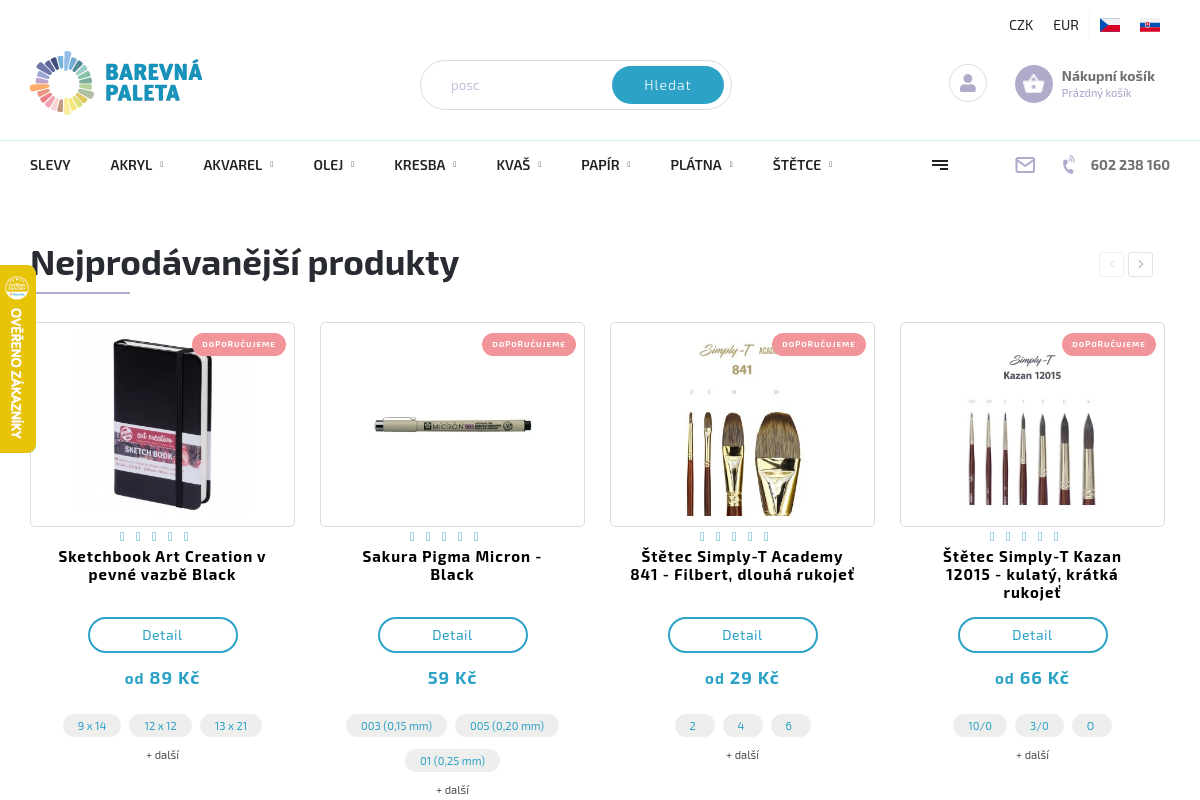Open the hamburger more-categories menu
Image resolution: width=1200 pixels, height=800 pixels.
click(940, 165)
